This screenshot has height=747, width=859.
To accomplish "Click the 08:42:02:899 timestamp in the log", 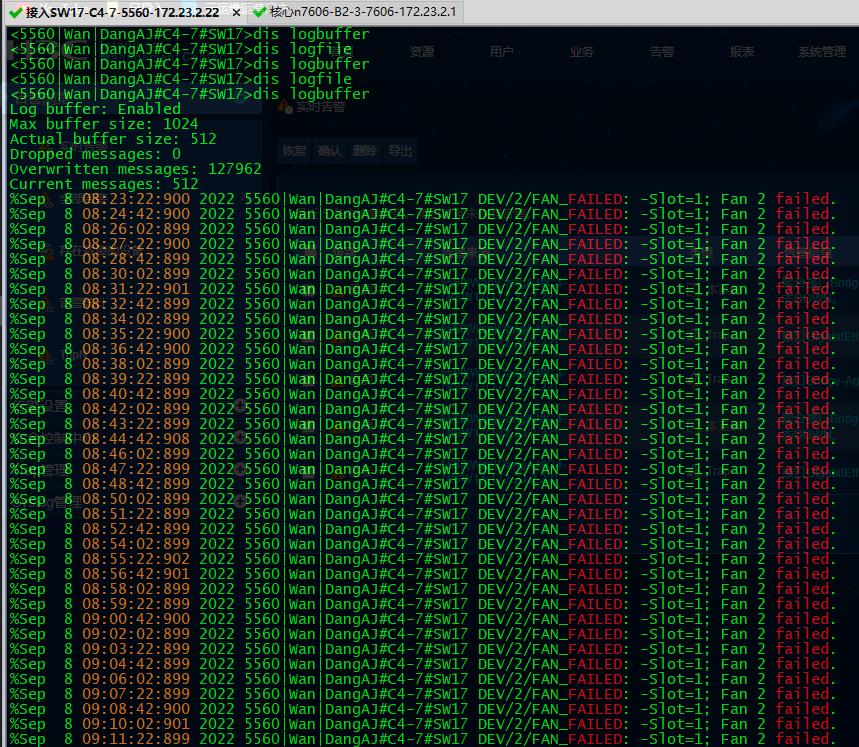I will coord(136,409).
